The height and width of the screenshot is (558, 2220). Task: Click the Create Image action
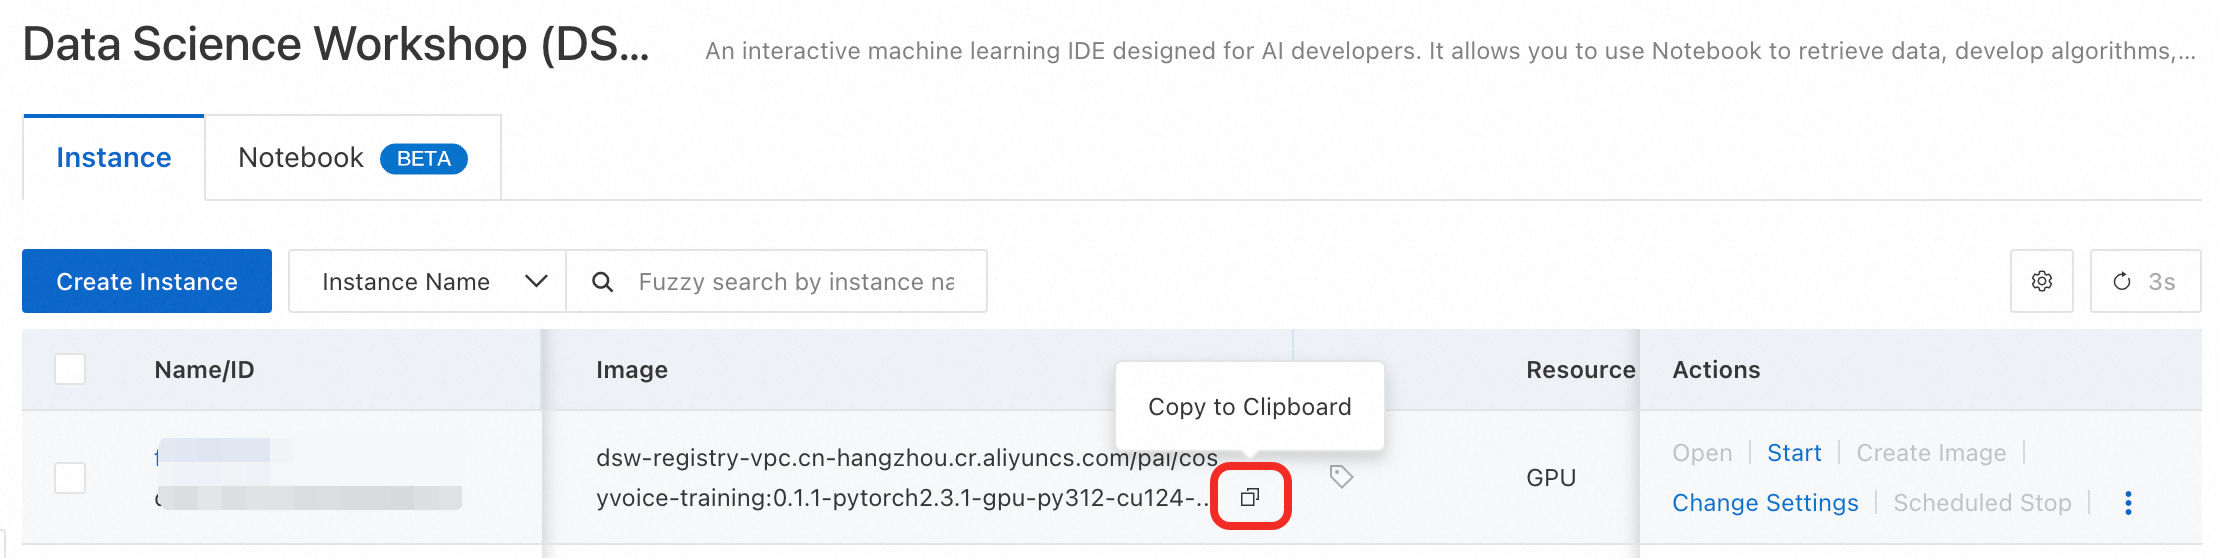pos(1931,453)
